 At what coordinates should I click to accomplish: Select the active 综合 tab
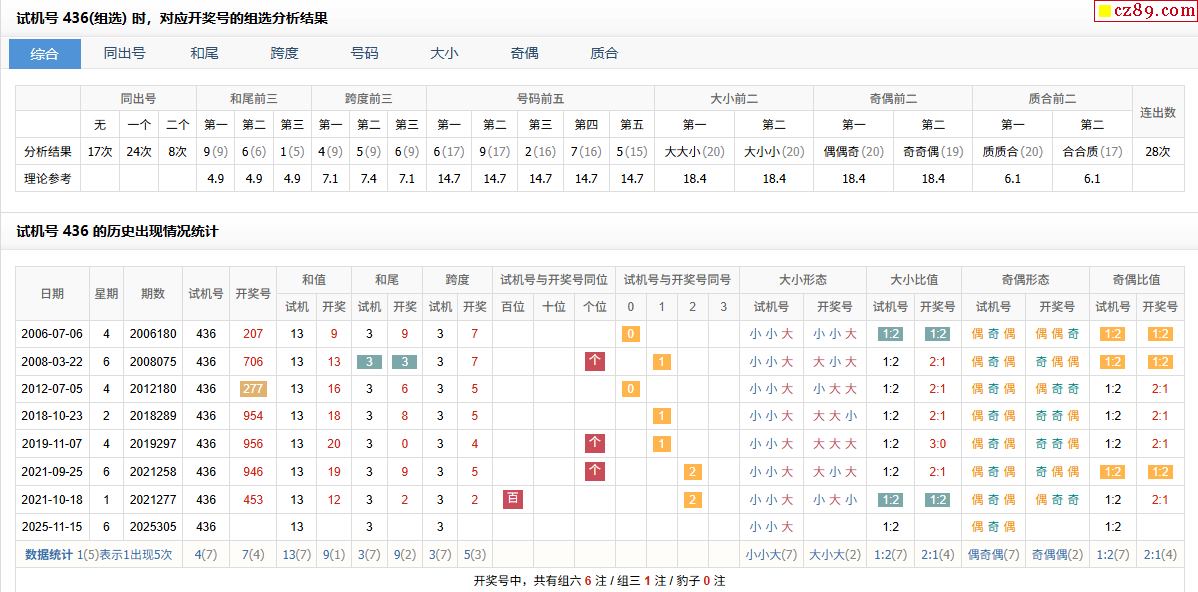click(x=45, y=54)
